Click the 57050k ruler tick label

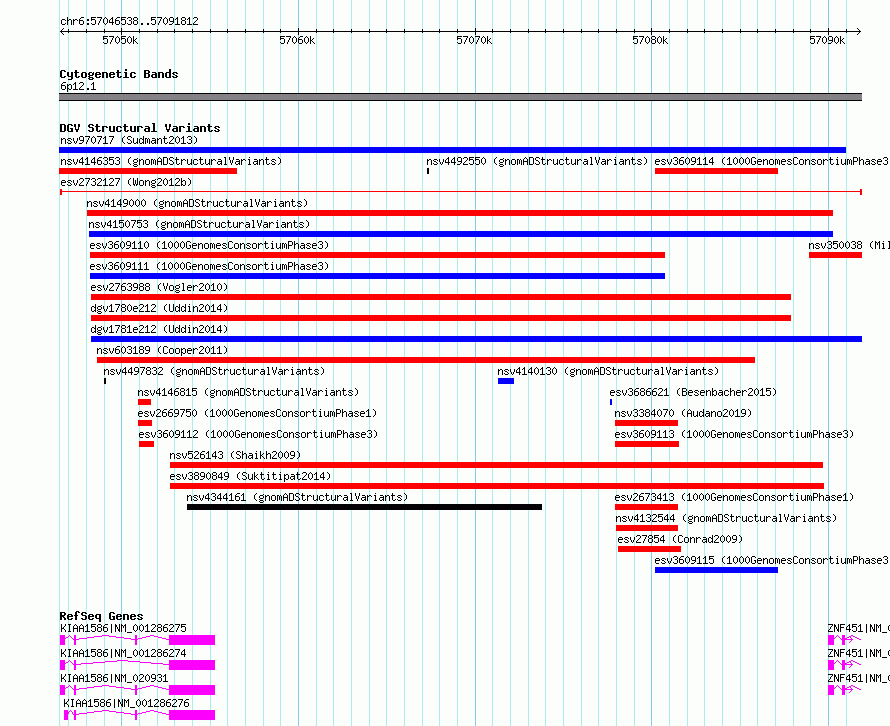point(120,40)
